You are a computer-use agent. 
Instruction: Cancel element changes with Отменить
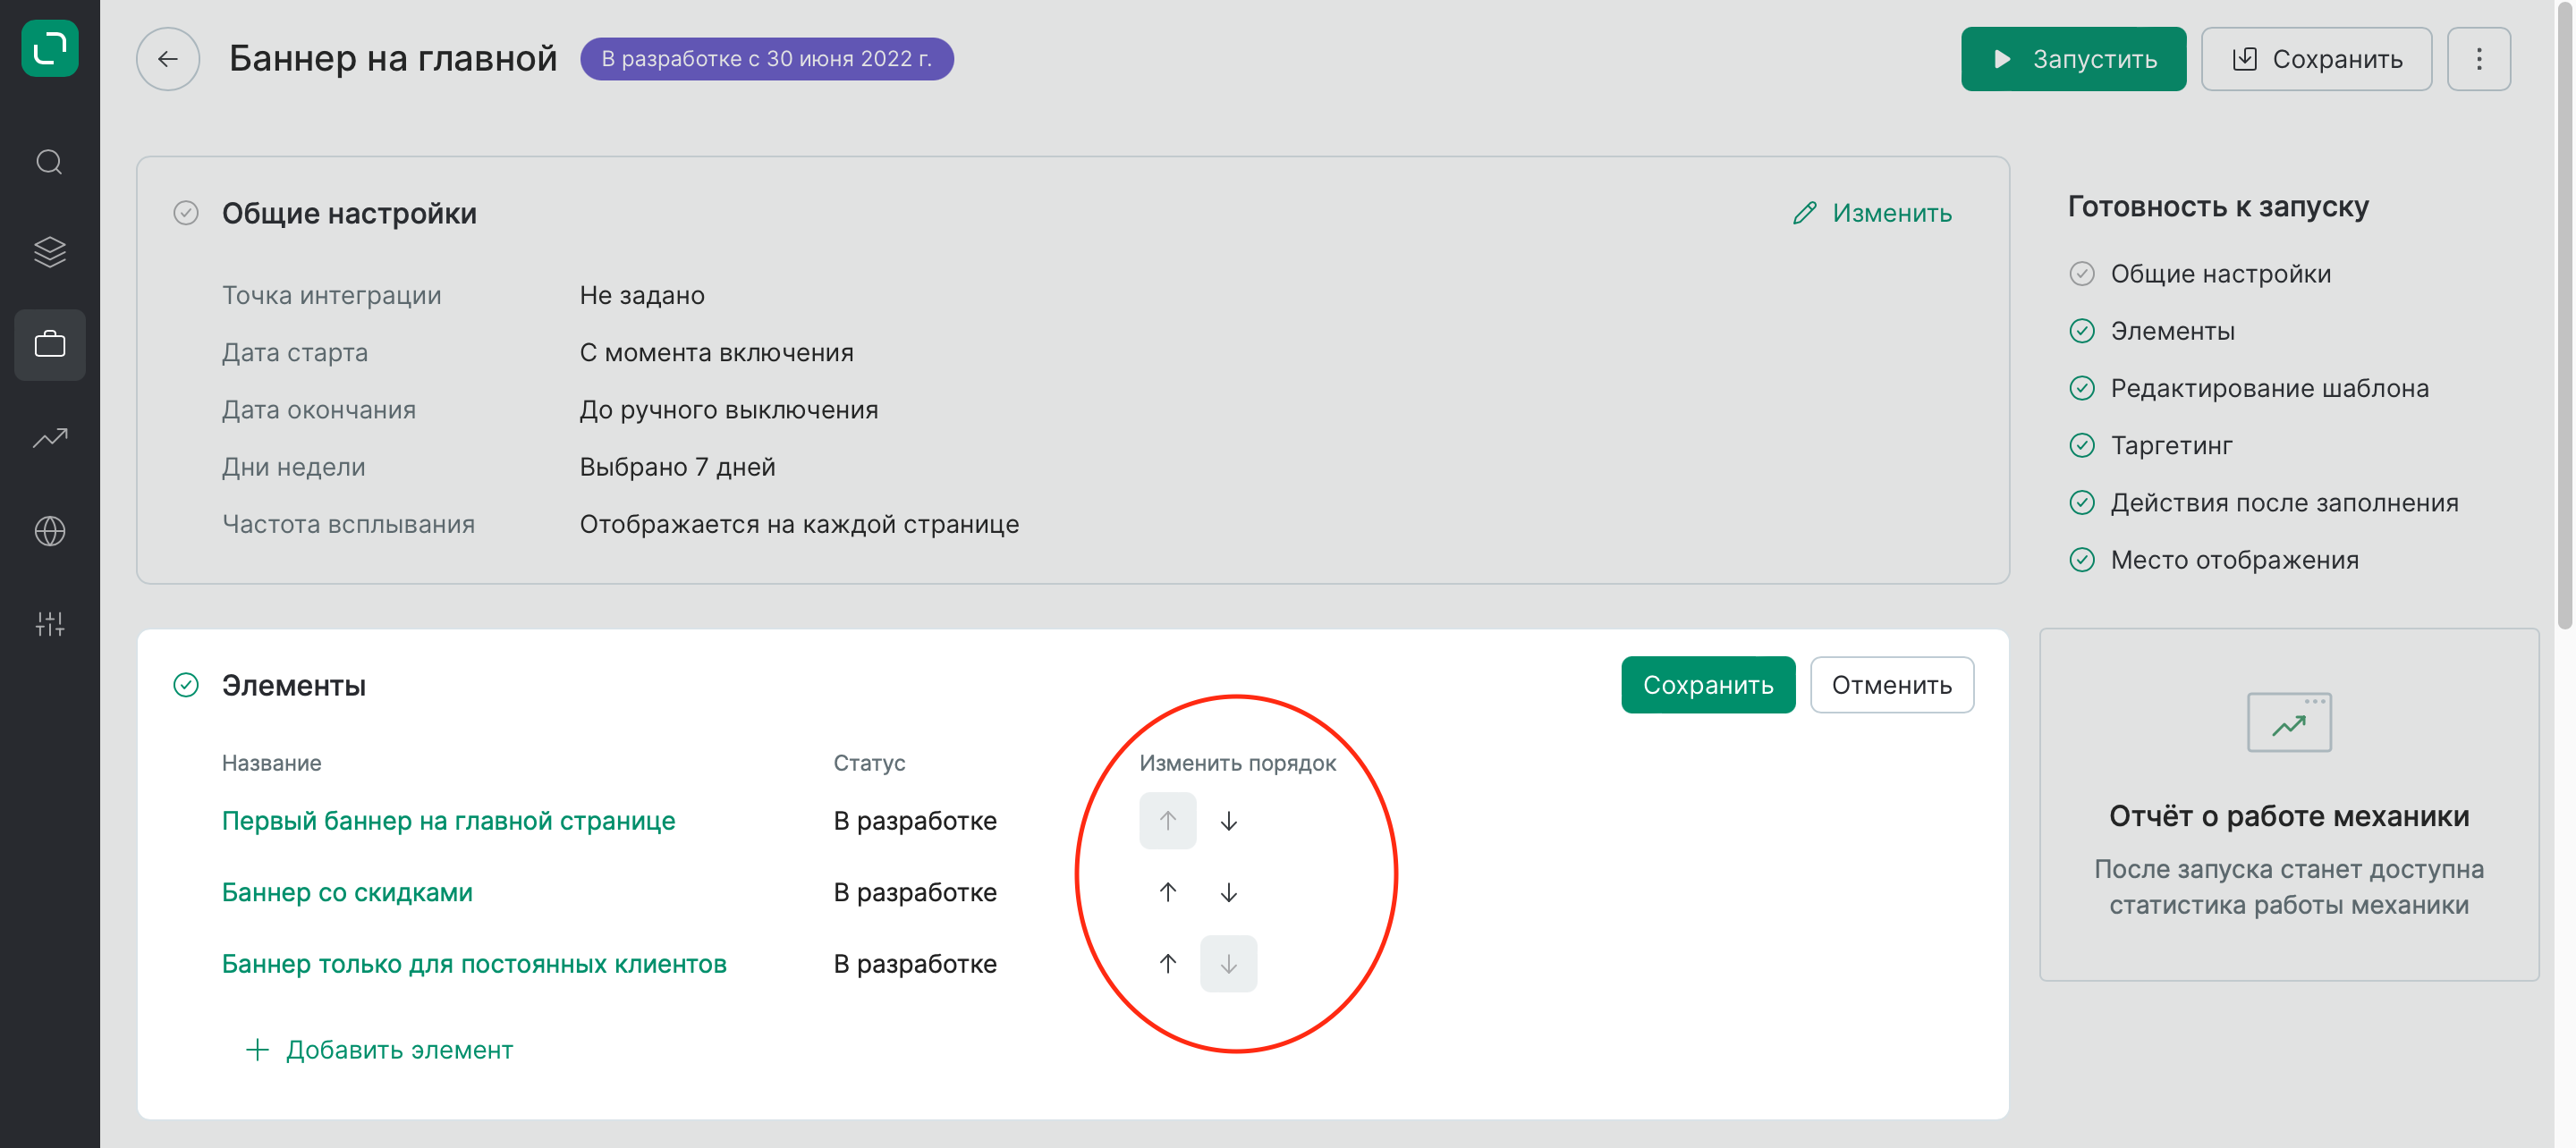[1891, 685]
